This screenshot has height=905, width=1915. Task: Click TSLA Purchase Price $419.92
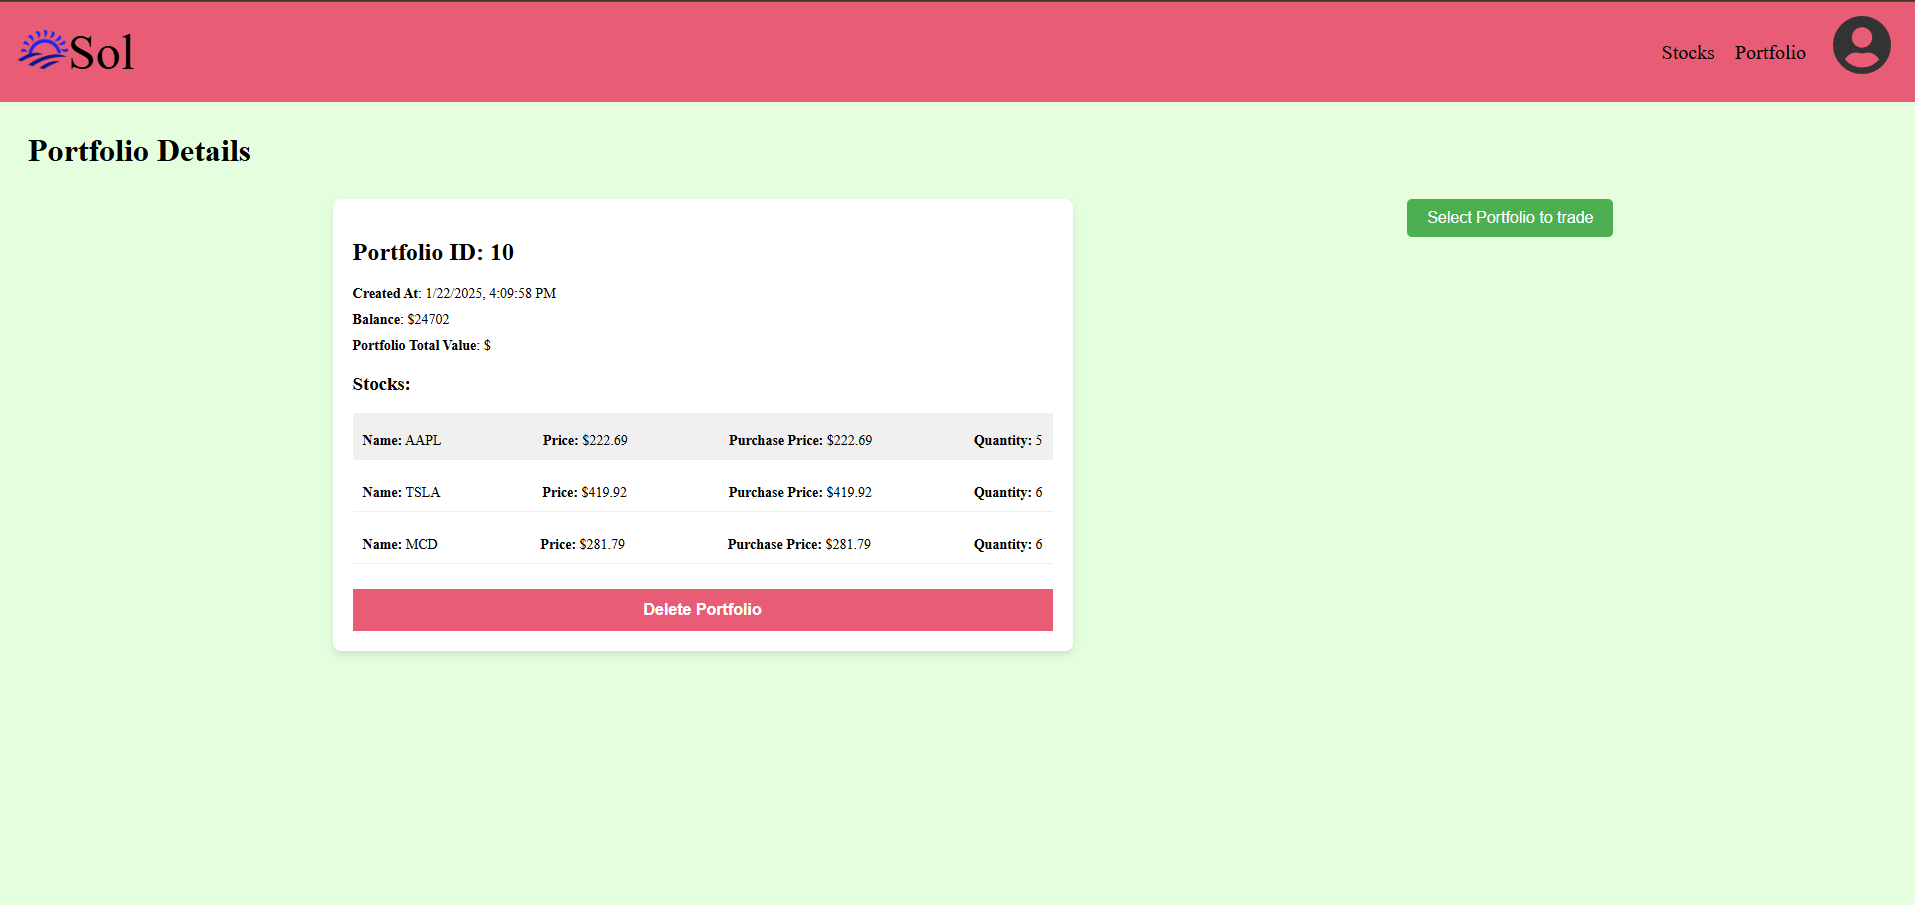click(800, 492)
